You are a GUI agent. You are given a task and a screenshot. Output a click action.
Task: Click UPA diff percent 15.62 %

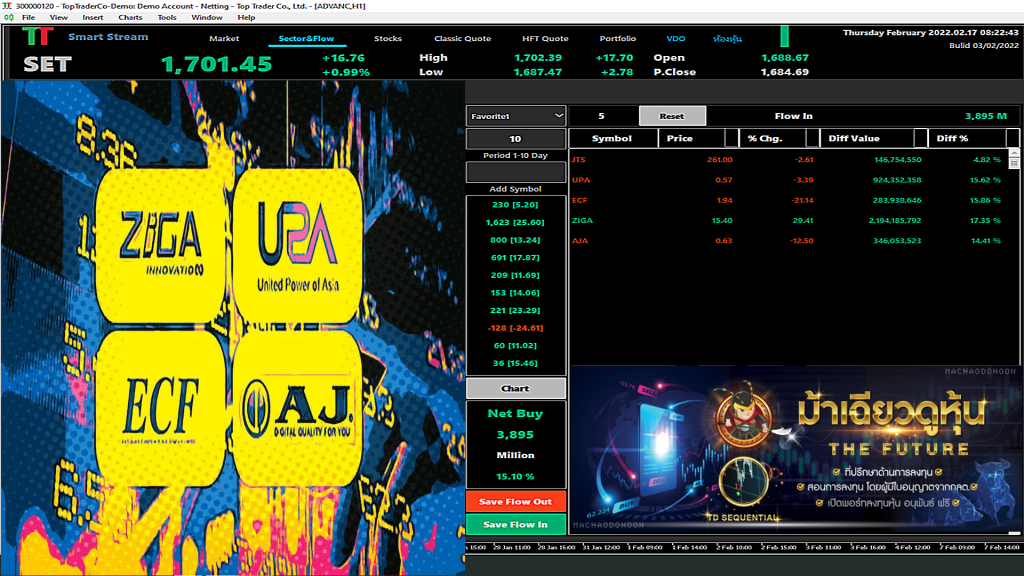pos(985,180)
